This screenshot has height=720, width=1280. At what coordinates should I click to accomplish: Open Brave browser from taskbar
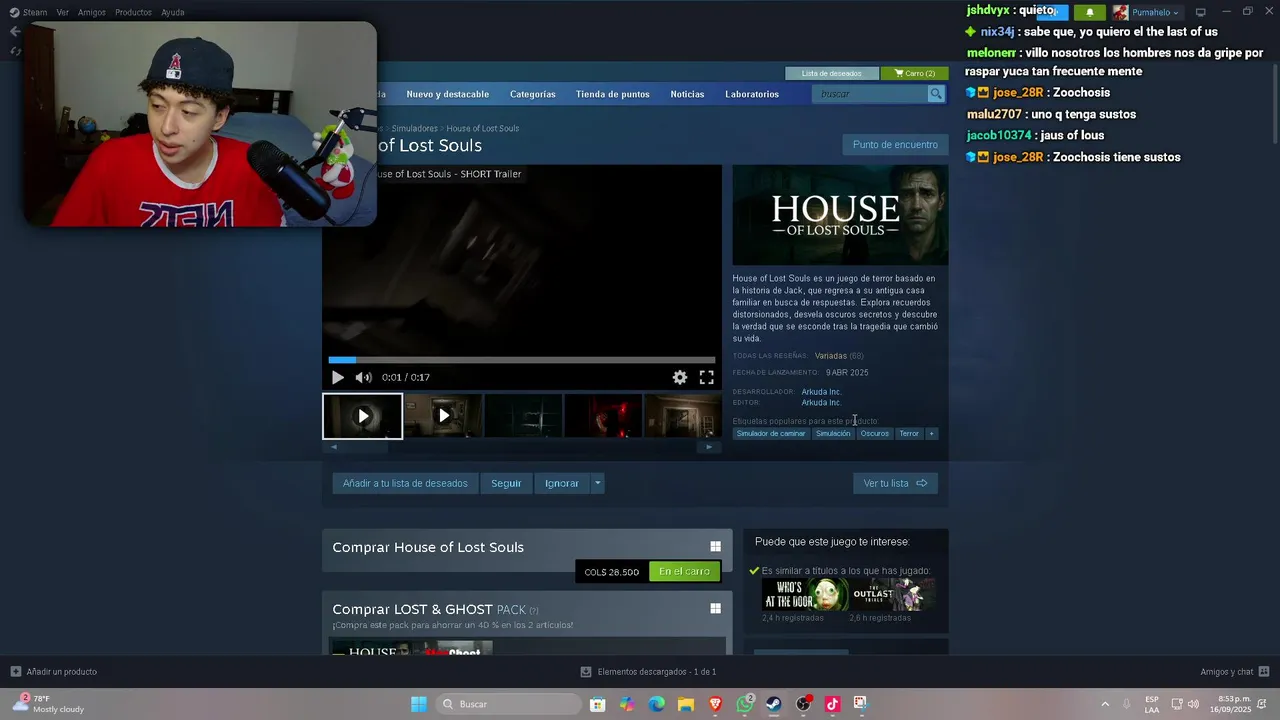click(x=715, y=704)
